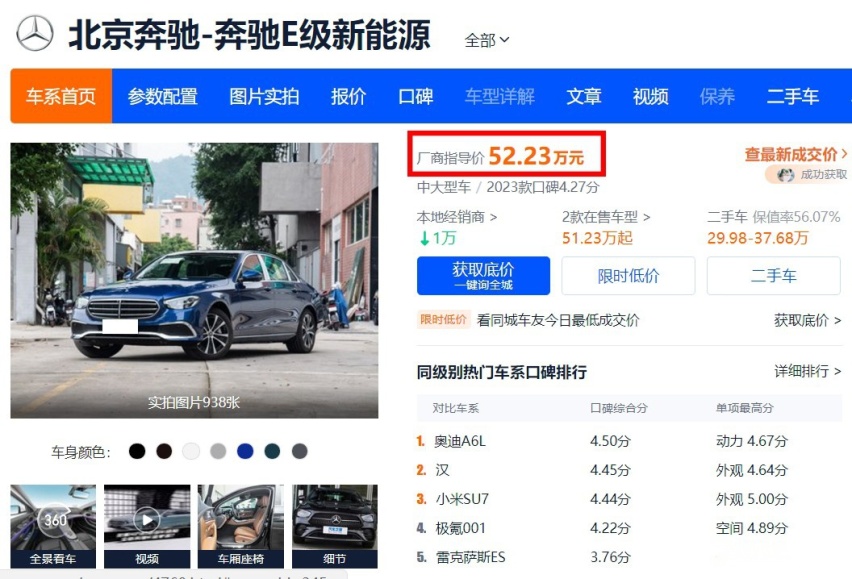
Task: Open 雷克萨斯ES ranking entry
Action: 471,557
